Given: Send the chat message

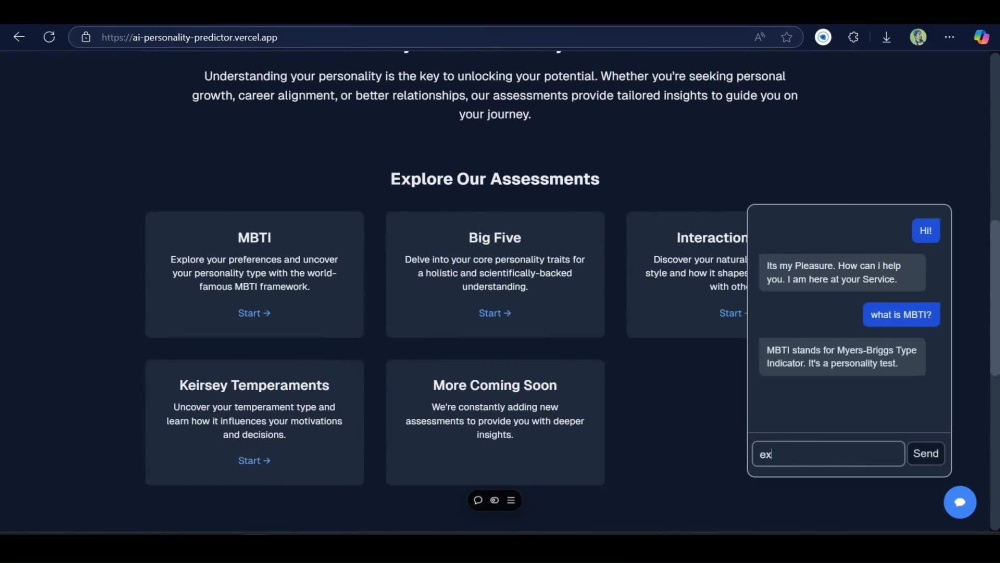Looking at the screenshot, I should pyautogui.click(x=925, y=453).
